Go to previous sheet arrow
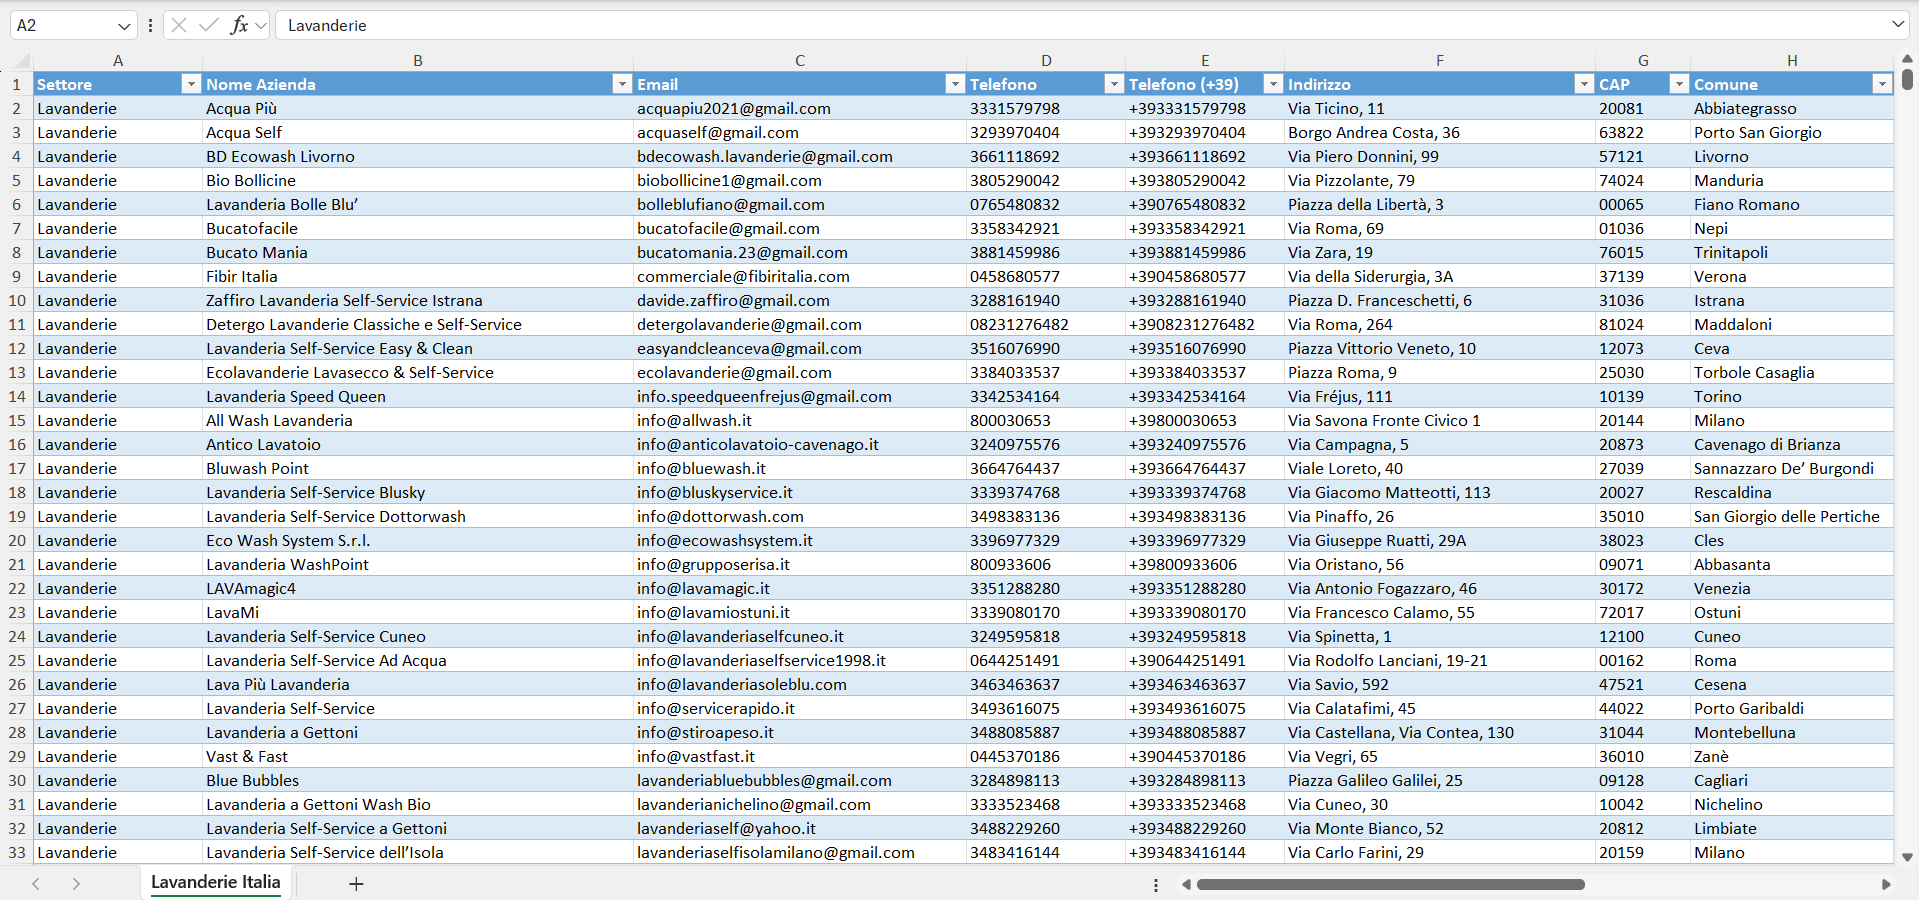This screenshot has height=900, width=1919. 36,884
